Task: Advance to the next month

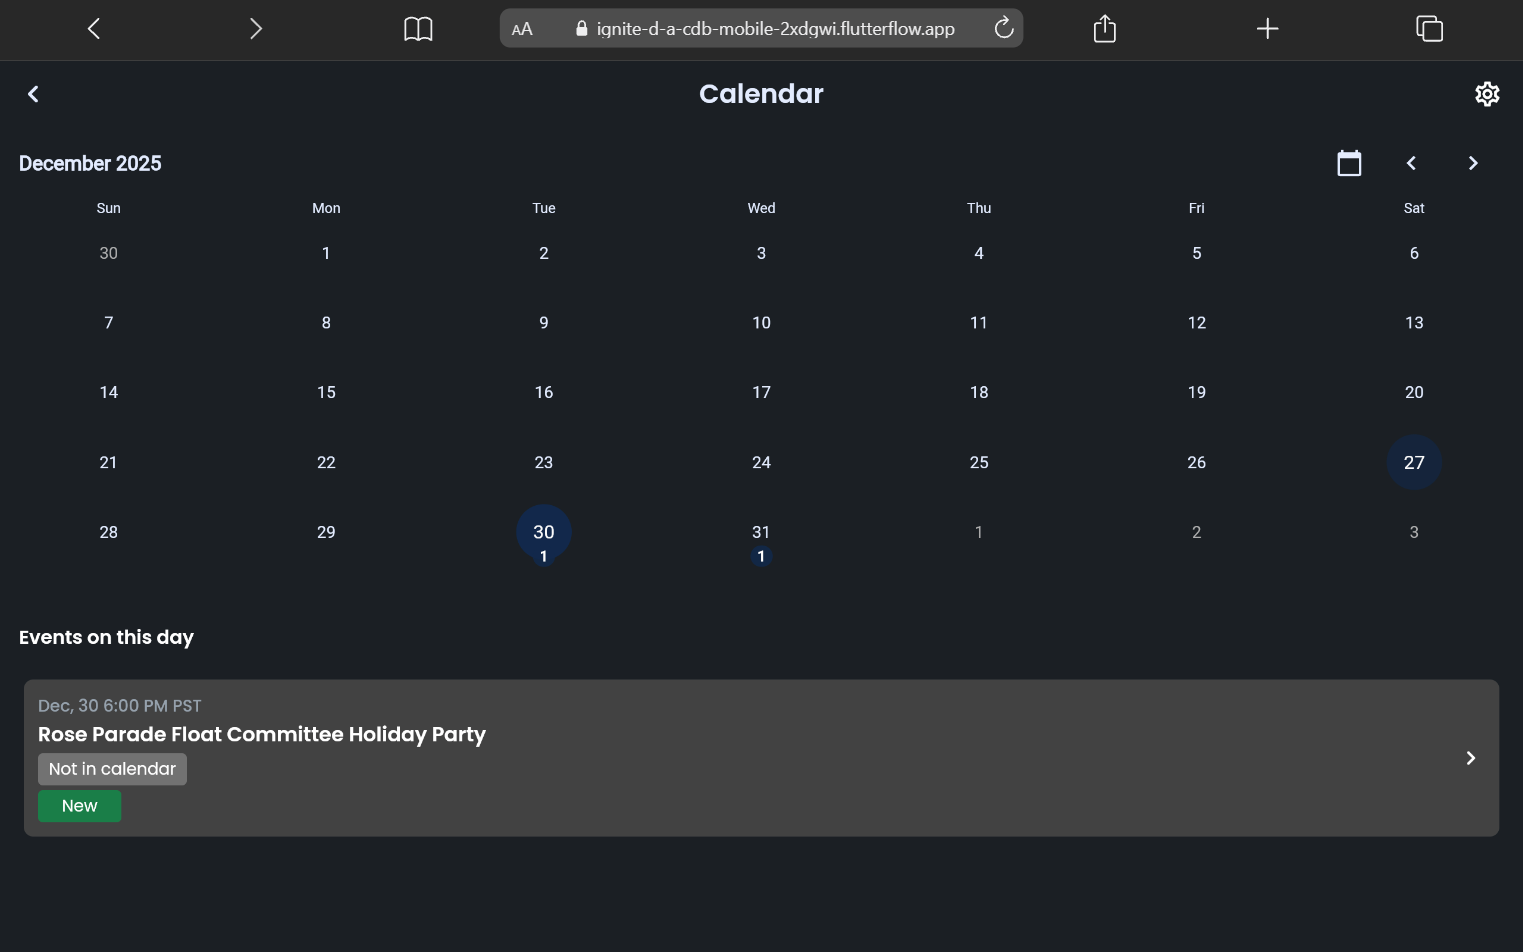Action: tap(1473, 163)
